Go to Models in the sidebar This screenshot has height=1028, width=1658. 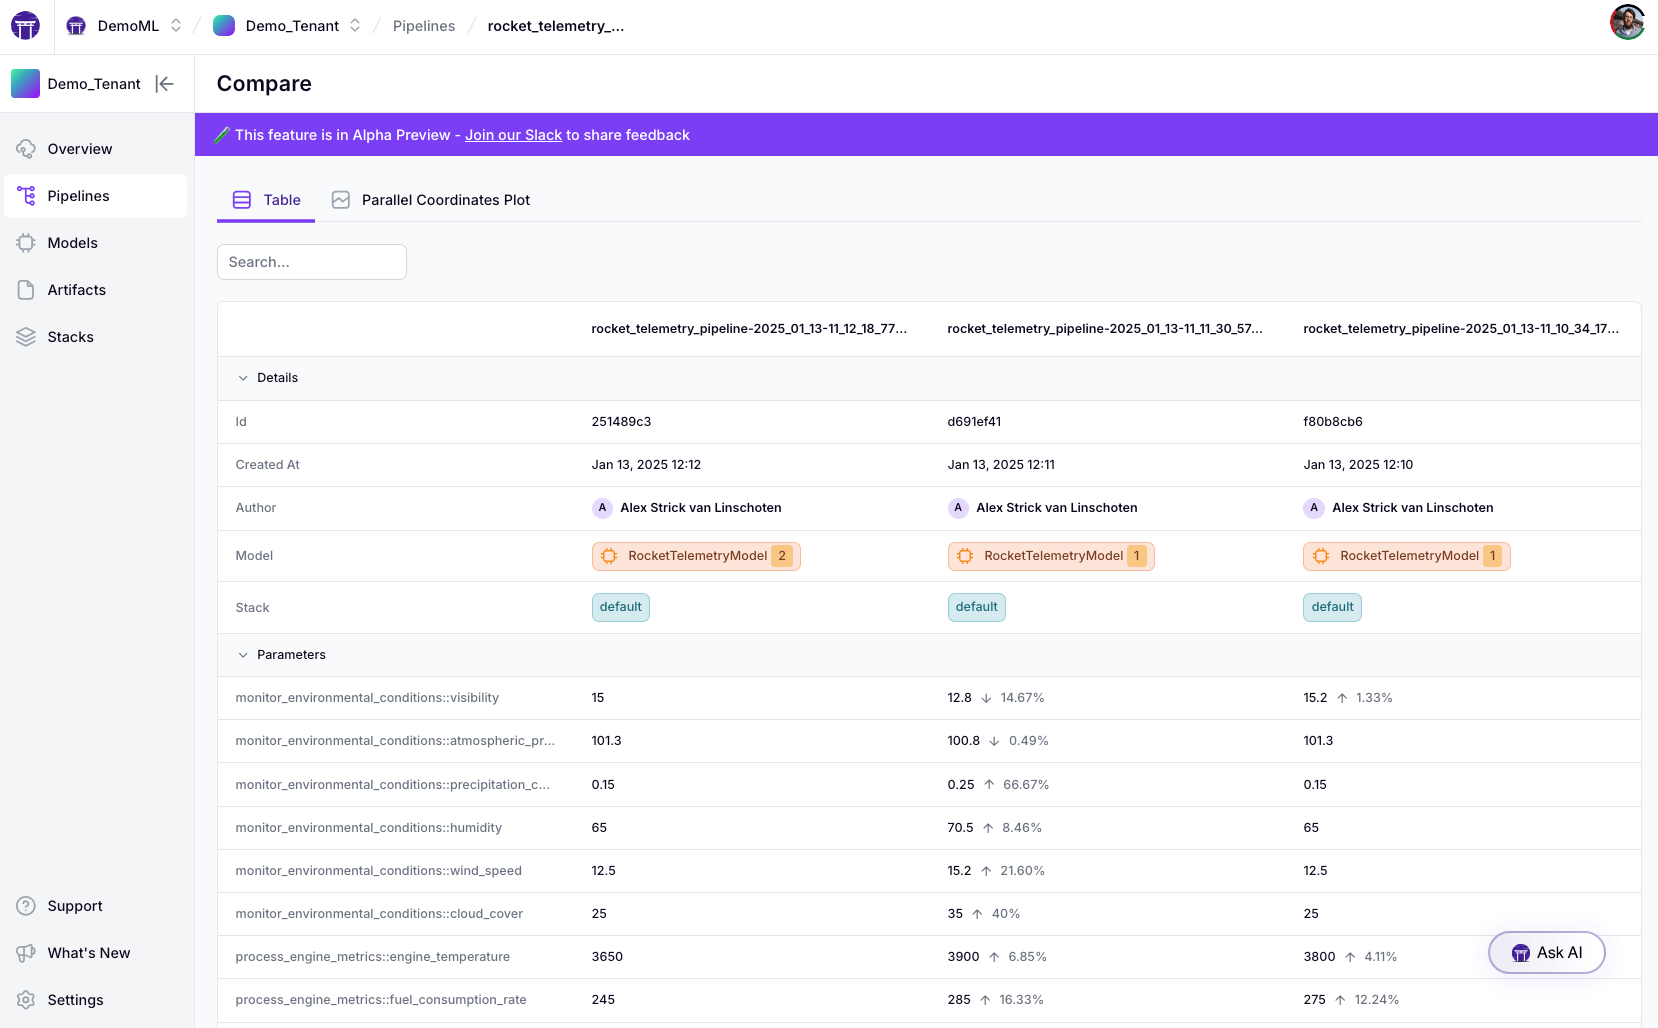(x=72, y=243)
